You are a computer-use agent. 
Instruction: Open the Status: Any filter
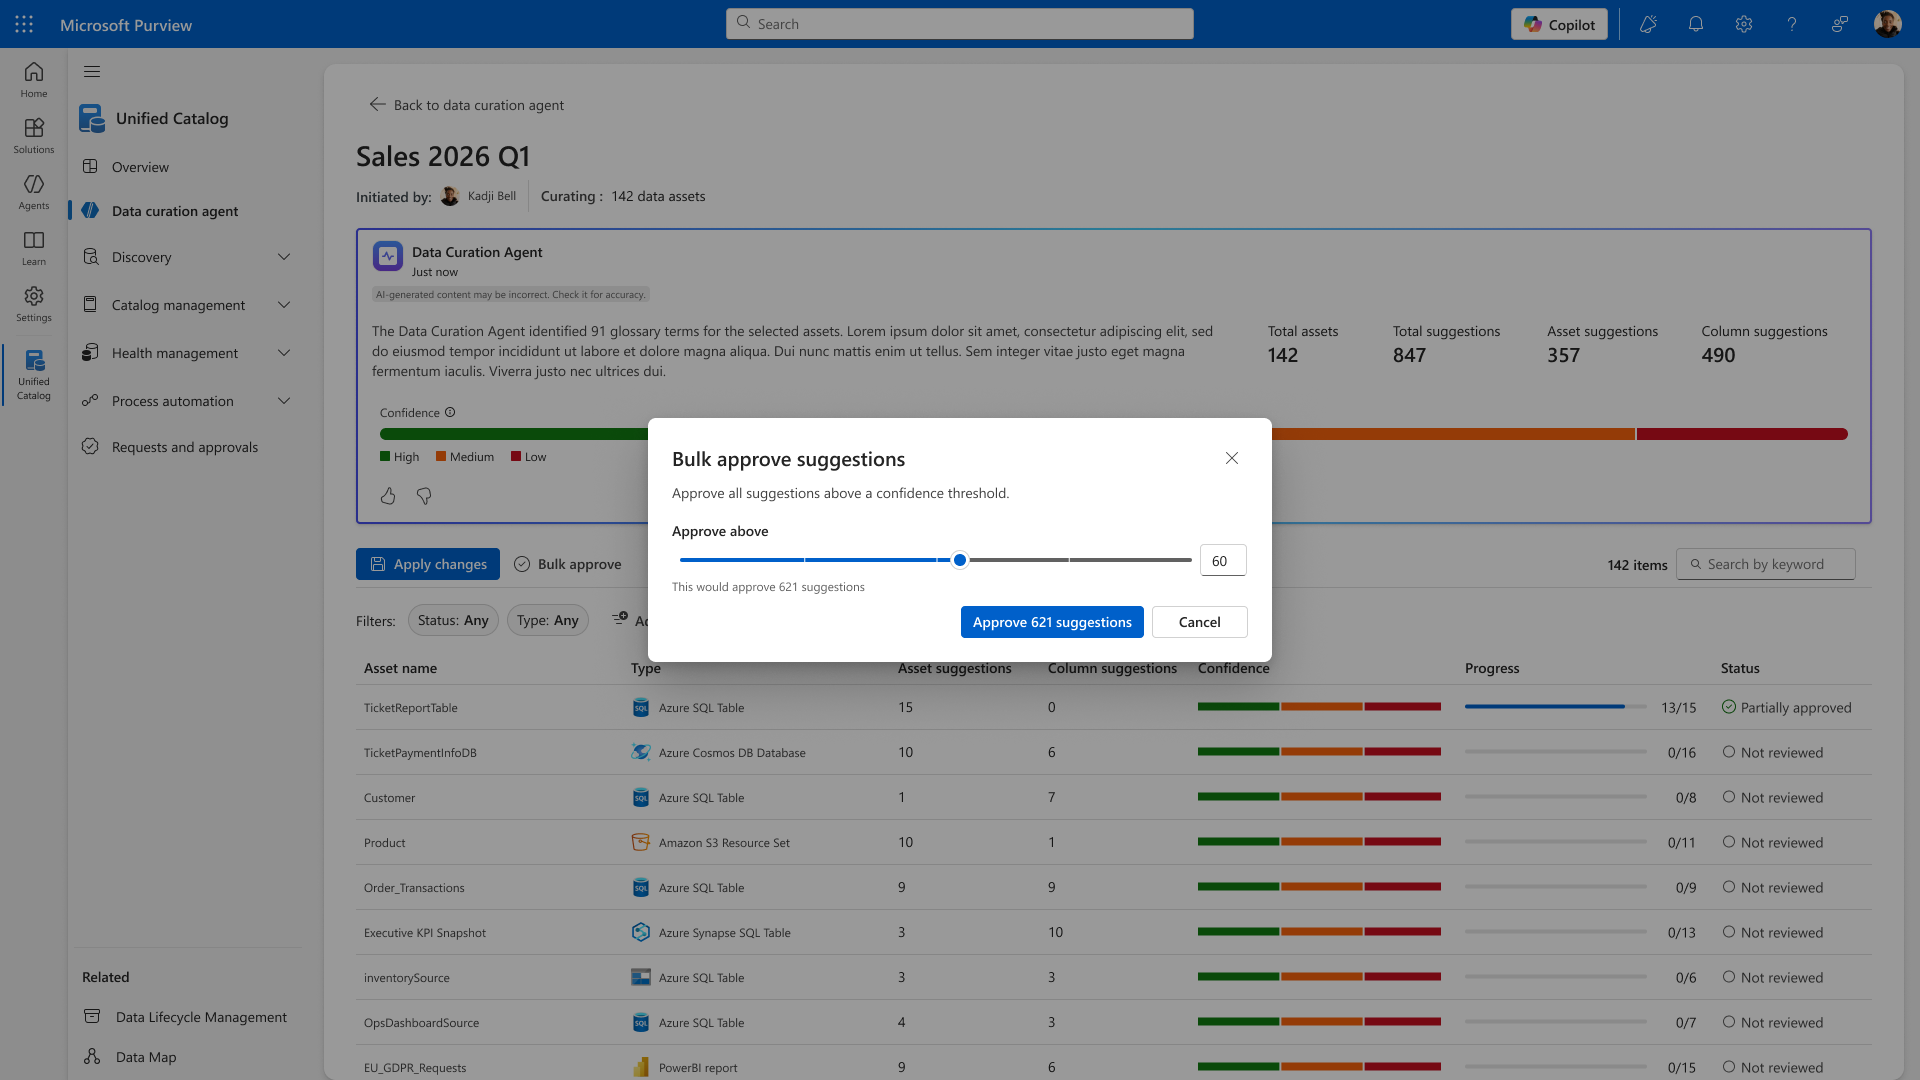tap(453, 620)
